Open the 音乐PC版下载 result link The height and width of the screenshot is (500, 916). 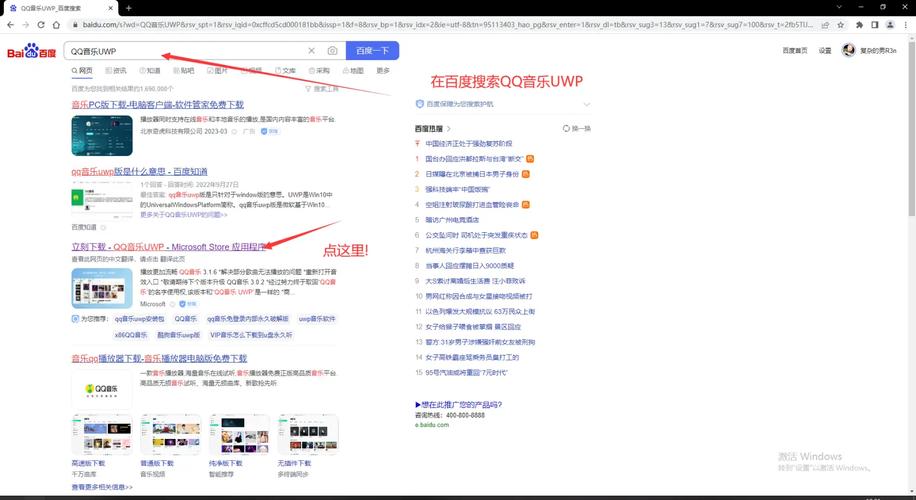(x=158, y=105)
